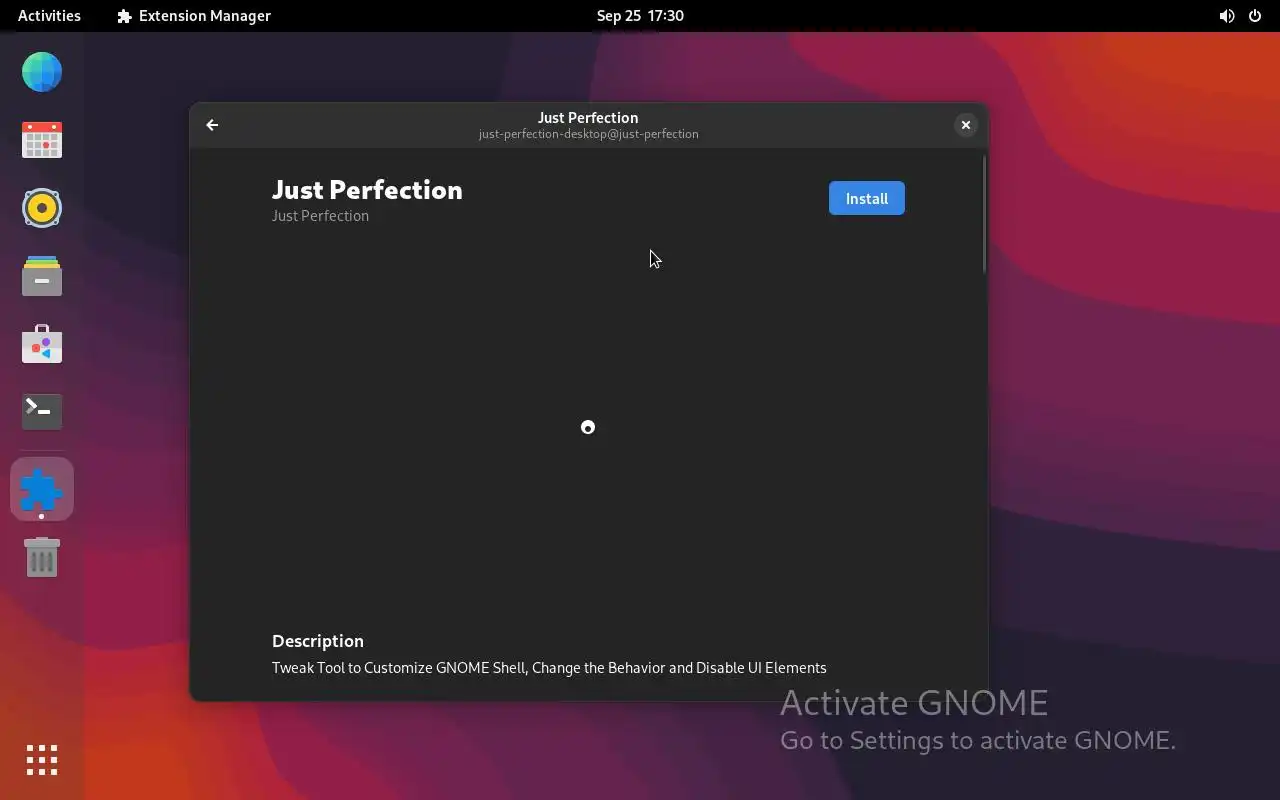Open the Calendar app in the dock
Viewport: 1280px width, 800px height.
(x=42, y=140)
